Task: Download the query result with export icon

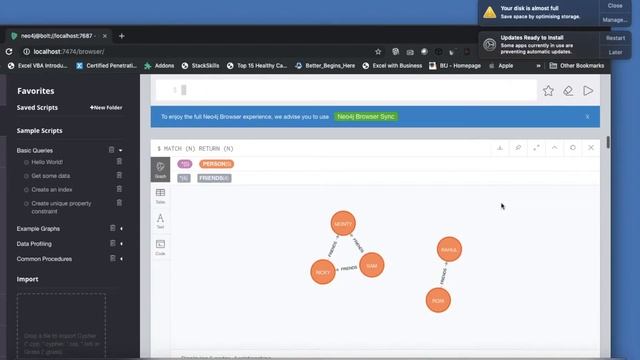Action: pyautogui.click(x=500, y=148)
